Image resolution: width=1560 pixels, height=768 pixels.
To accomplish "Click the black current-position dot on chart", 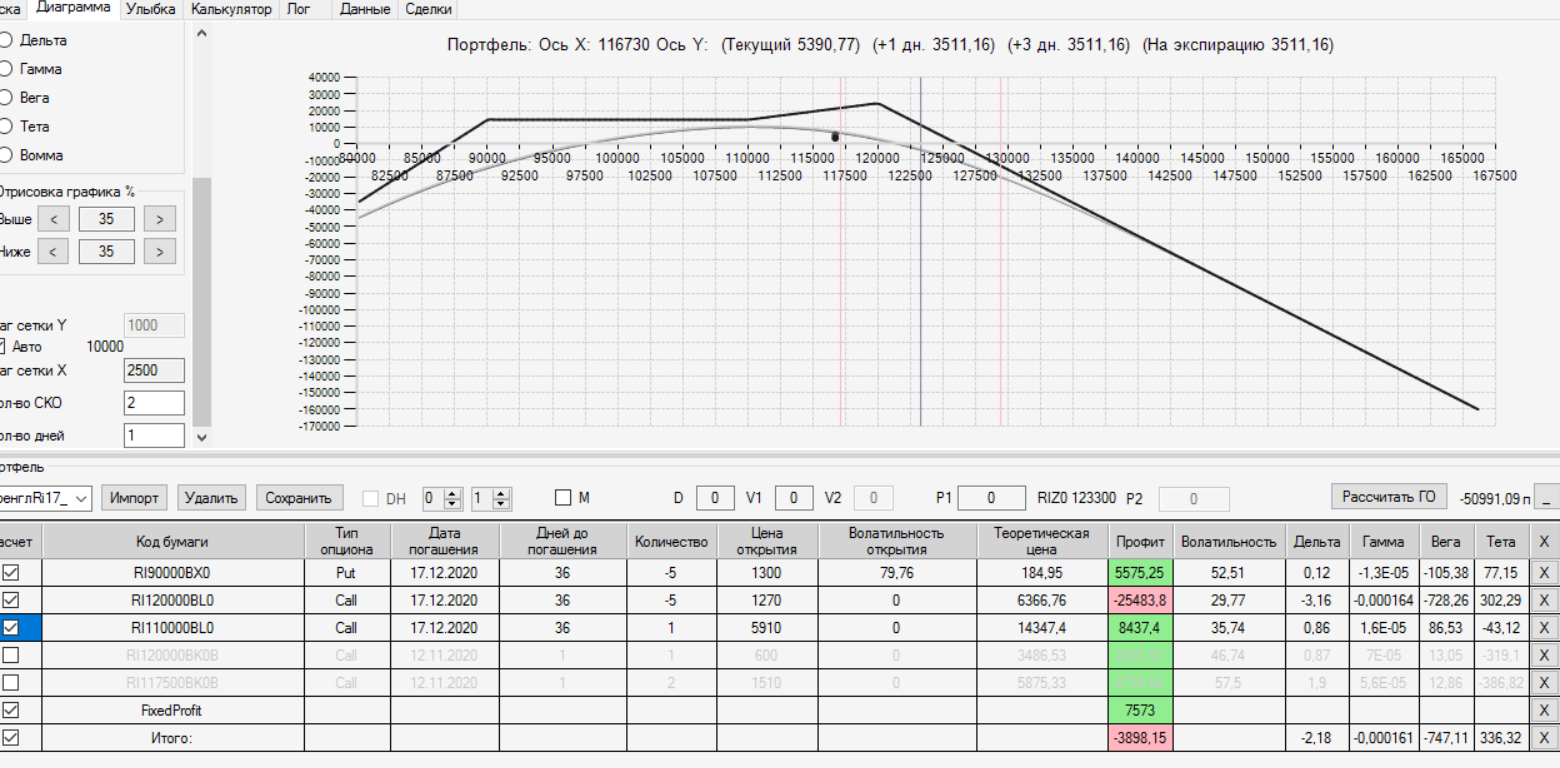I will (835, 137).
